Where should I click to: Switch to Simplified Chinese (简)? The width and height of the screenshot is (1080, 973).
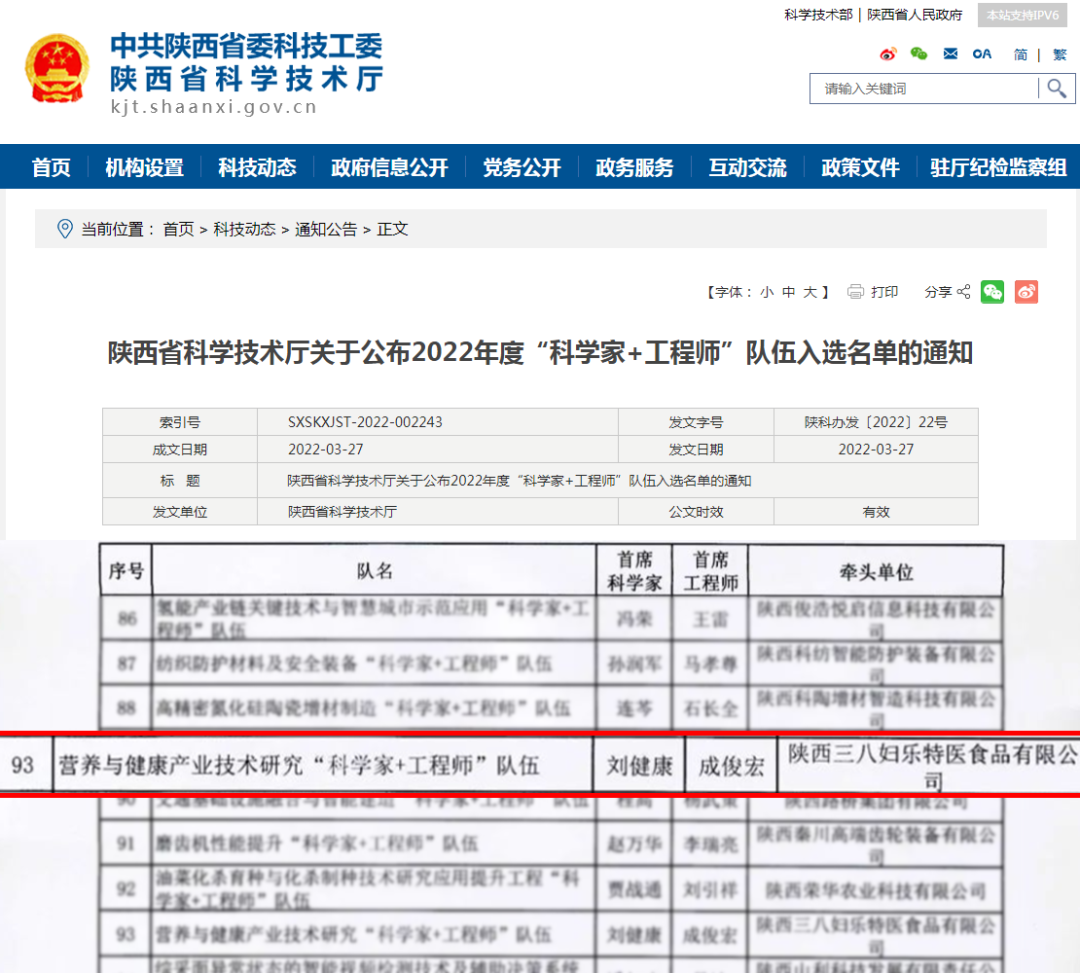click(x=1020, y=54)
